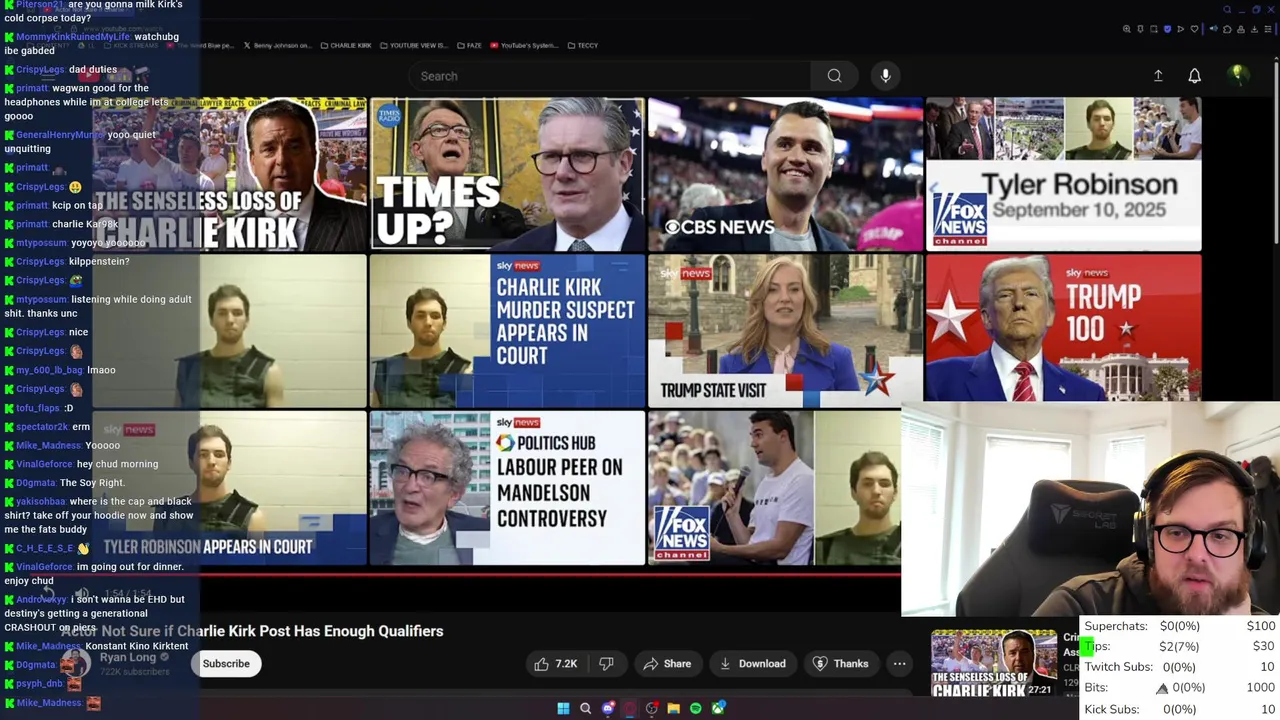Screen dimensions: 1280x720
Task: Click the search tabs icon in title bar
Action: click(1227, 9)
